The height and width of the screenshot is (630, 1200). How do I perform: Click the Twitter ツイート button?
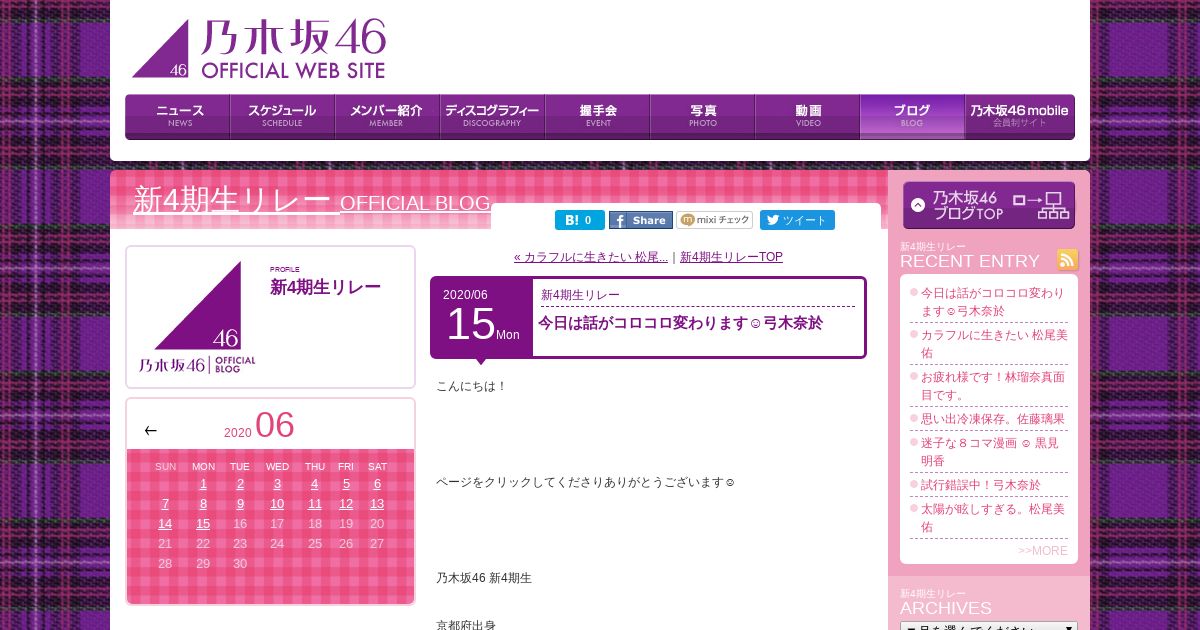tap(797, 220)
